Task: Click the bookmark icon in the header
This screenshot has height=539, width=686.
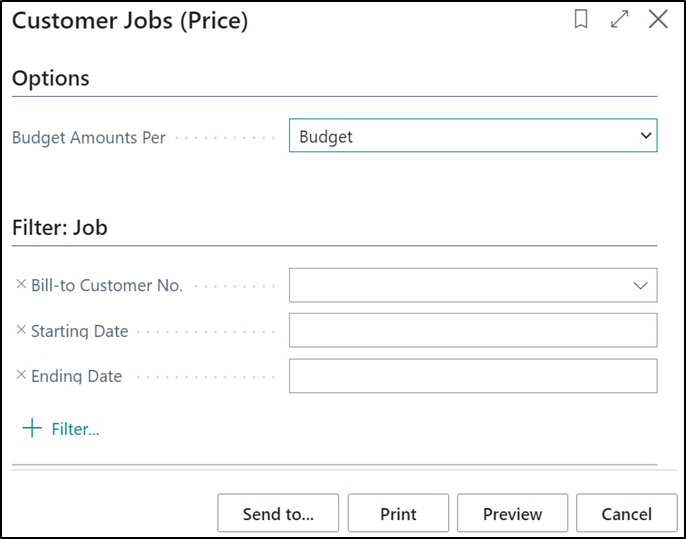Action: point(581,19)
